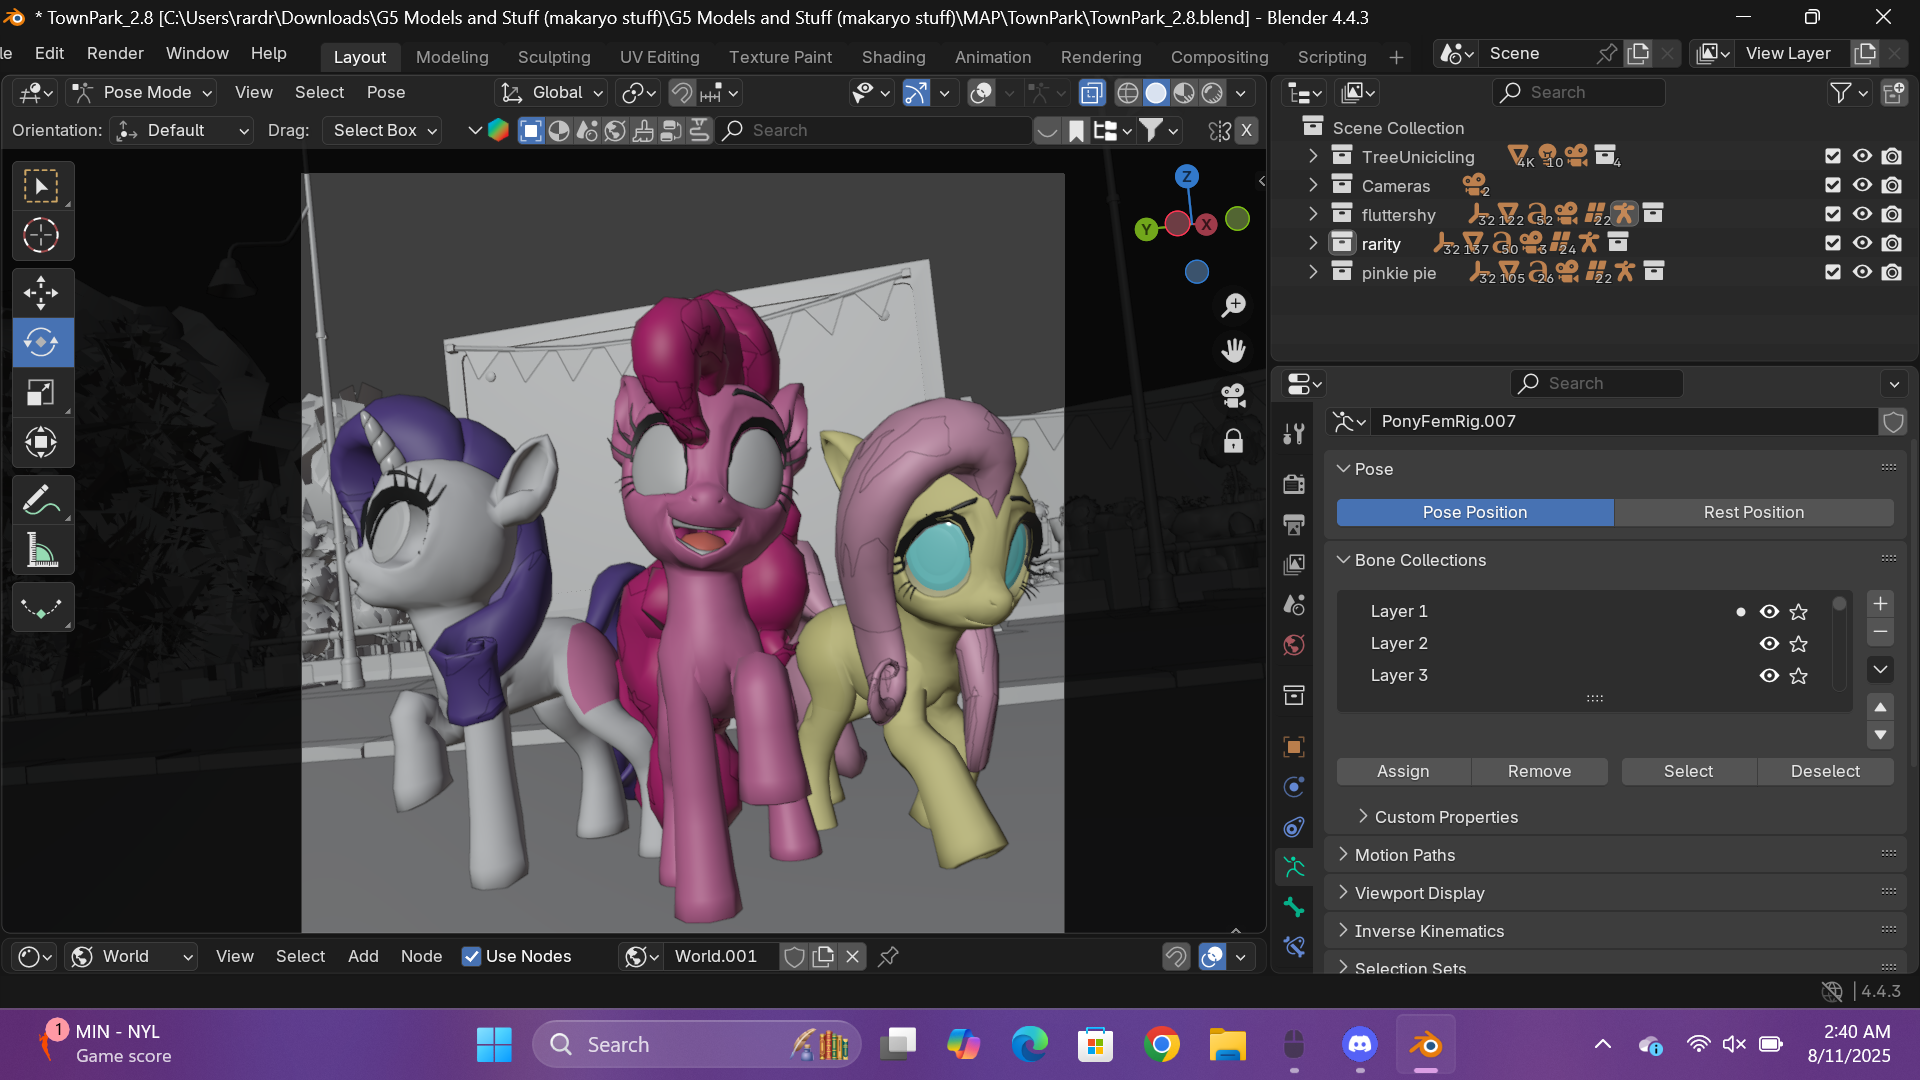Click lock camera to view padlock
1920x1080 pixels.
click(1233, 441)
